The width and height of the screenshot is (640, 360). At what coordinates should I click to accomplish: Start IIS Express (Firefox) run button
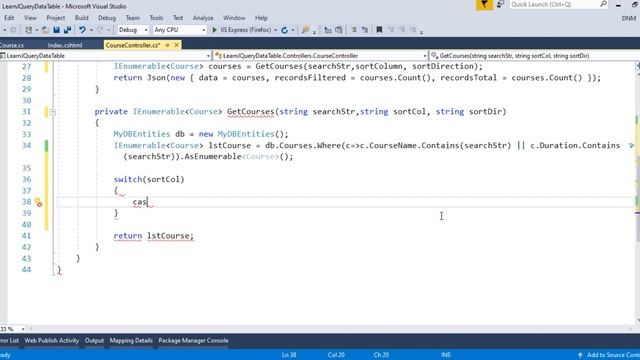coord(242,30)
